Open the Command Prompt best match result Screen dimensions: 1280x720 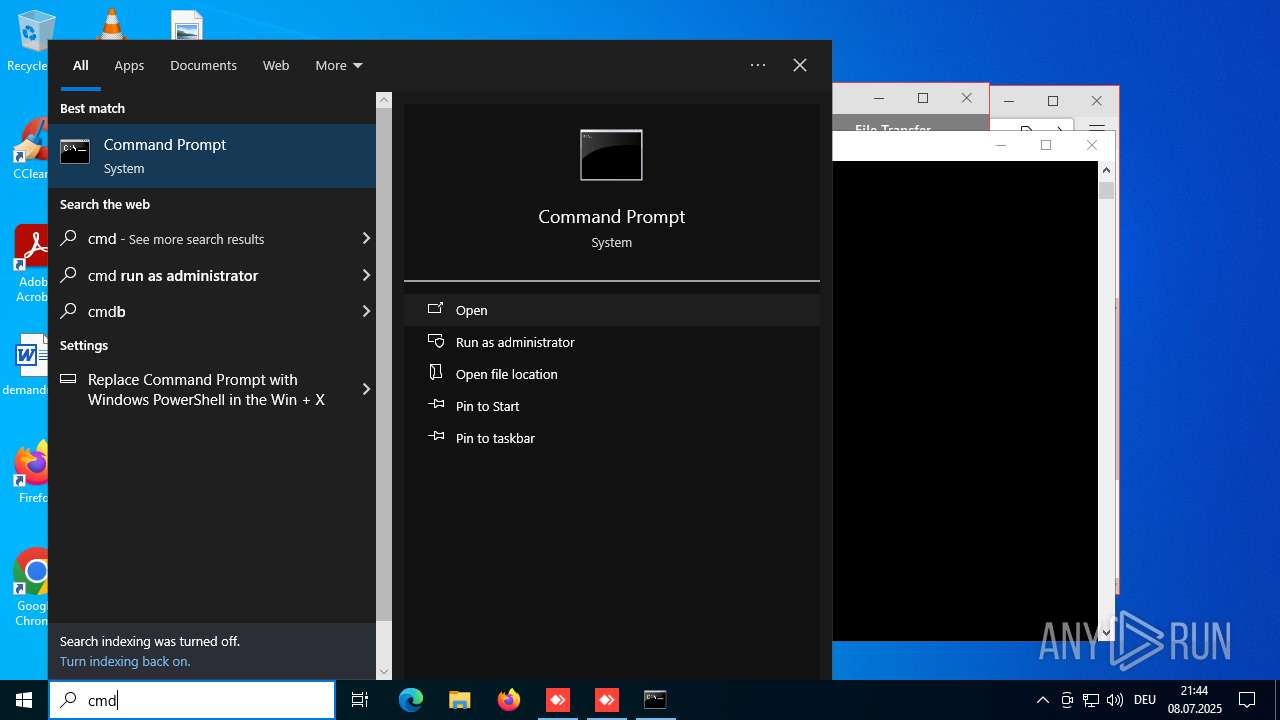(212, 156)
